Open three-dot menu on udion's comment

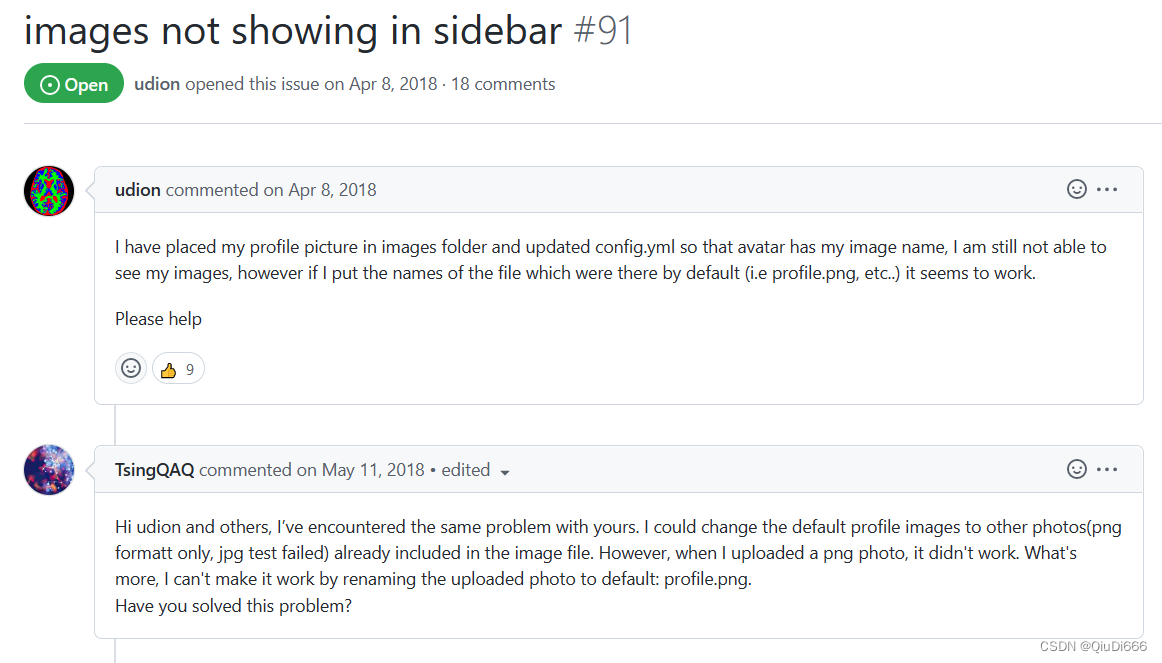click(1107, 190)
